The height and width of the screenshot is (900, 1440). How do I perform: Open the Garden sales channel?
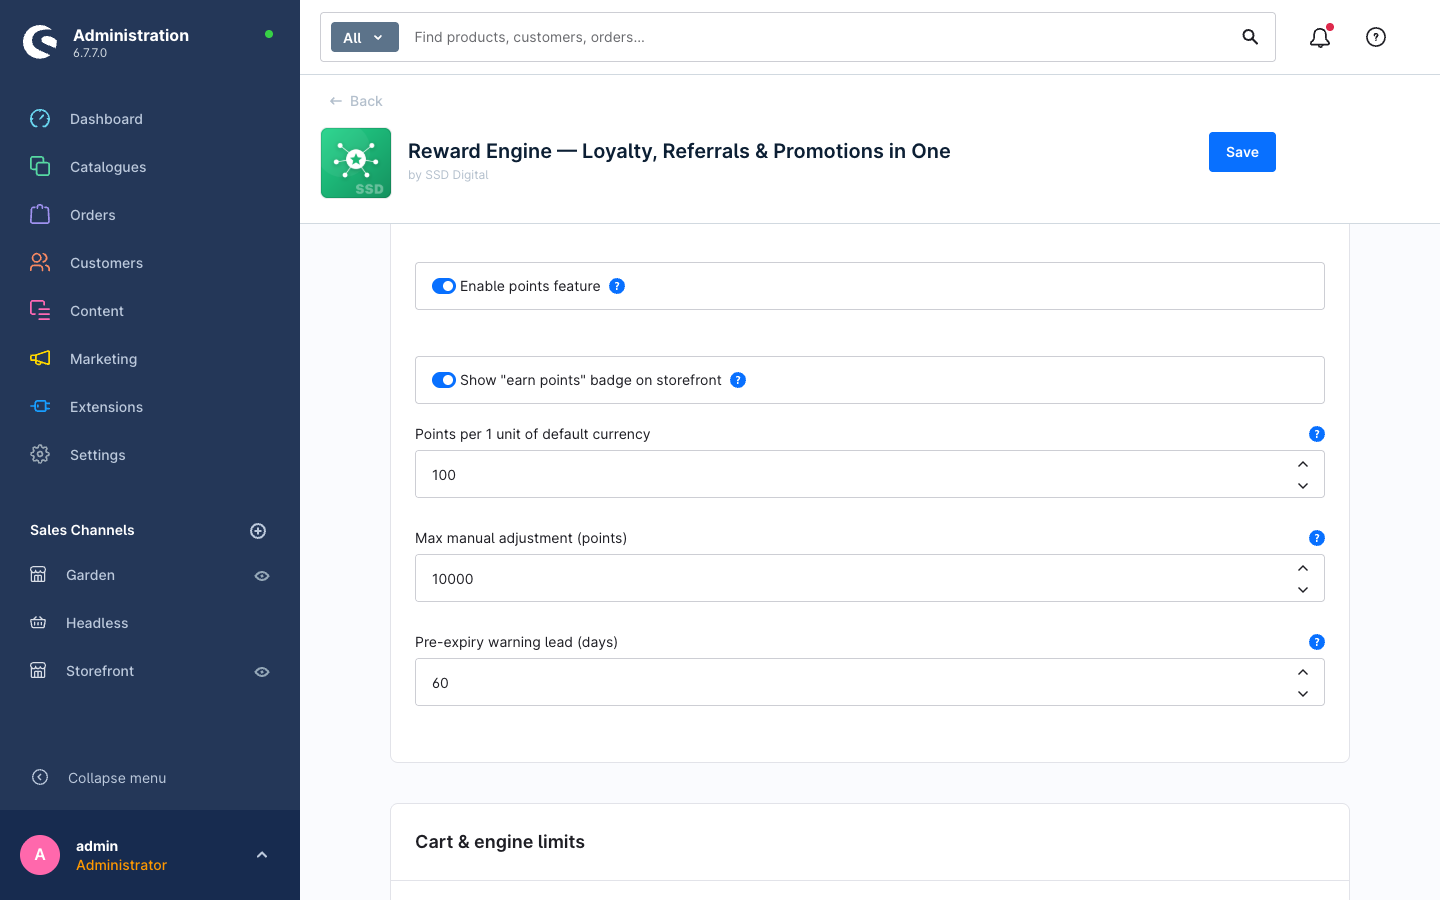(x=90, y=575)
